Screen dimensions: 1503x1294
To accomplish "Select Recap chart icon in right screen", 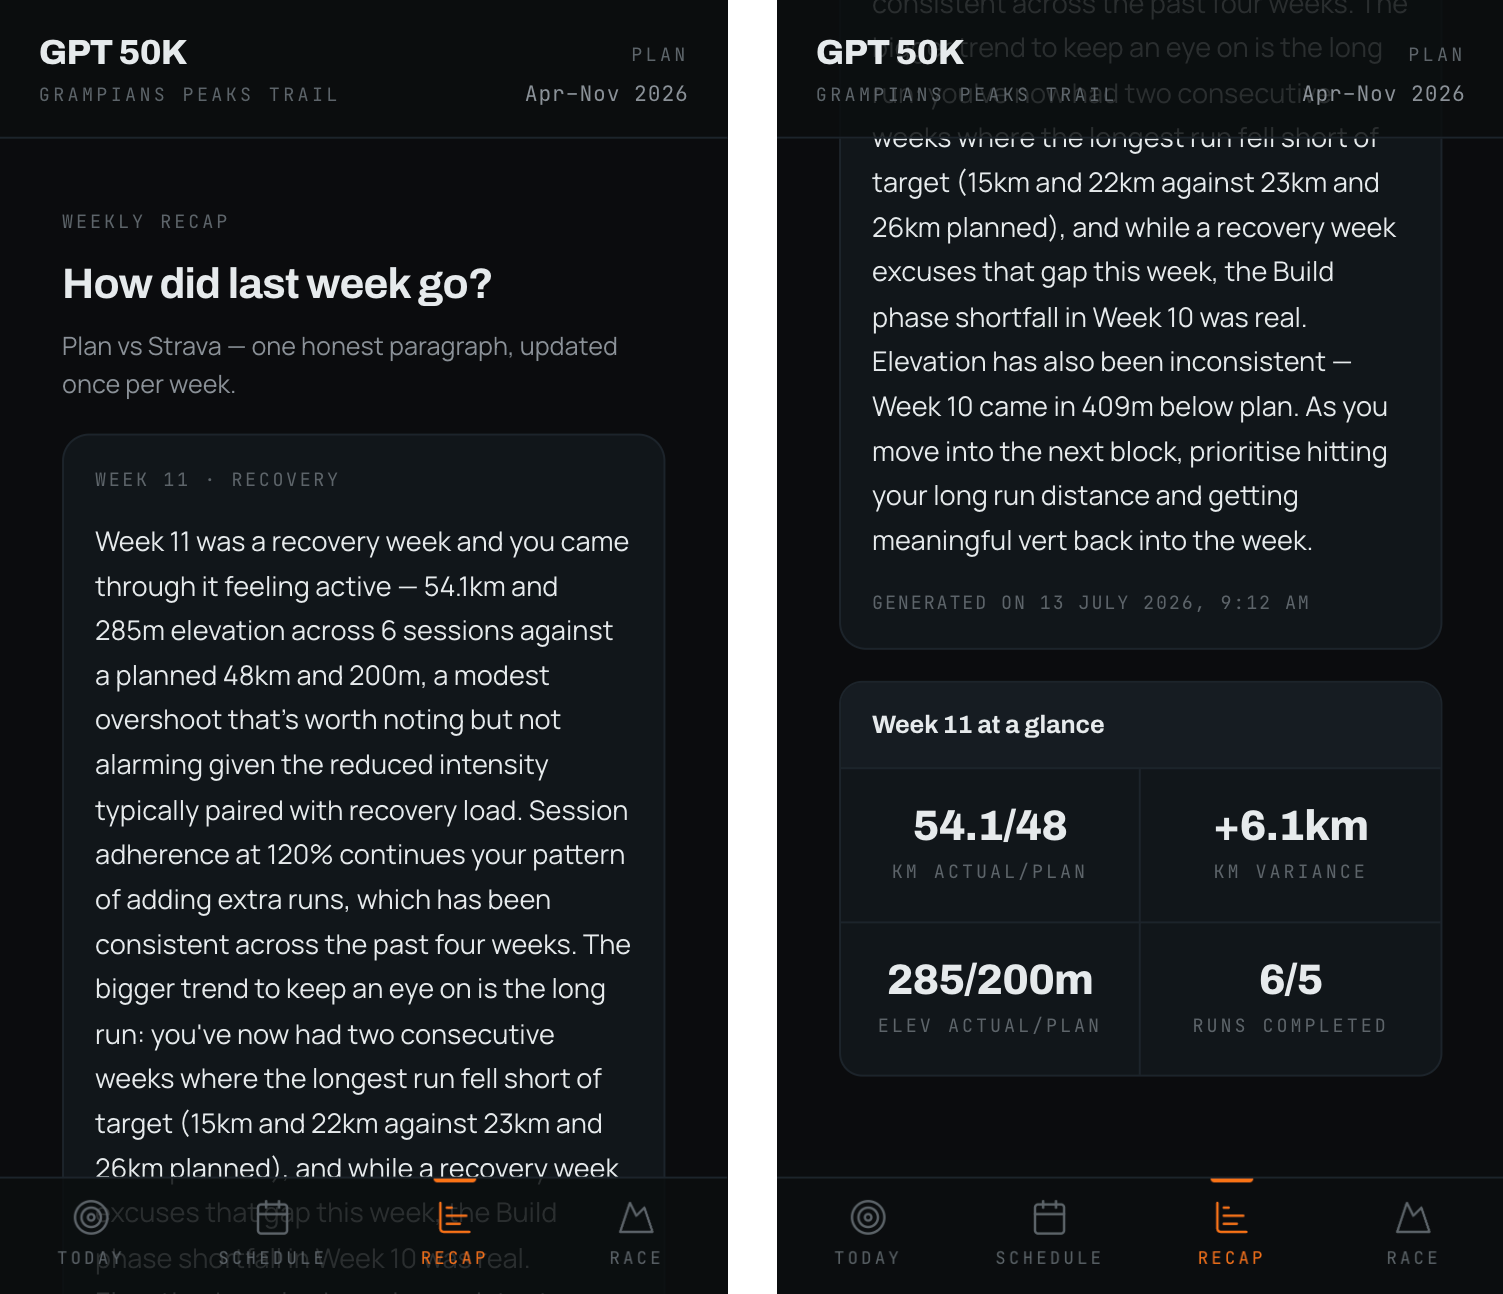I will [x=1231, y=1217].
